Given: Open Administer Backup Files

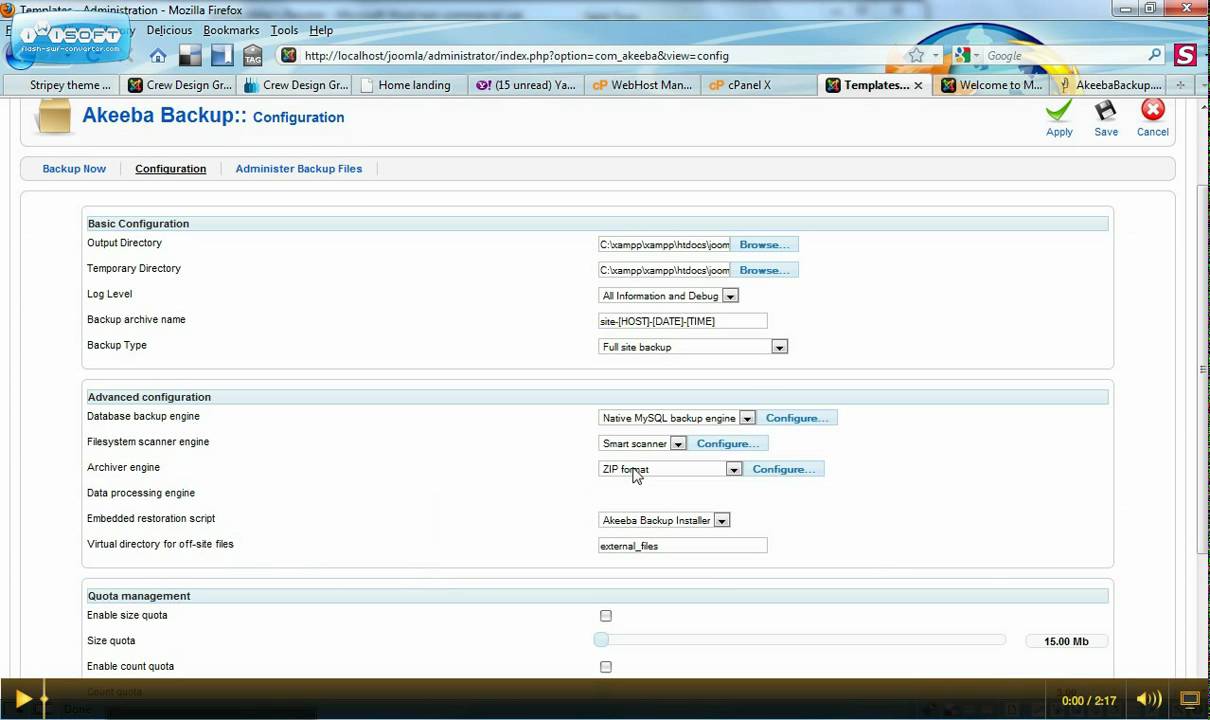Looking at the screenshot, I should pyautogui.click(x=299, y=169).
